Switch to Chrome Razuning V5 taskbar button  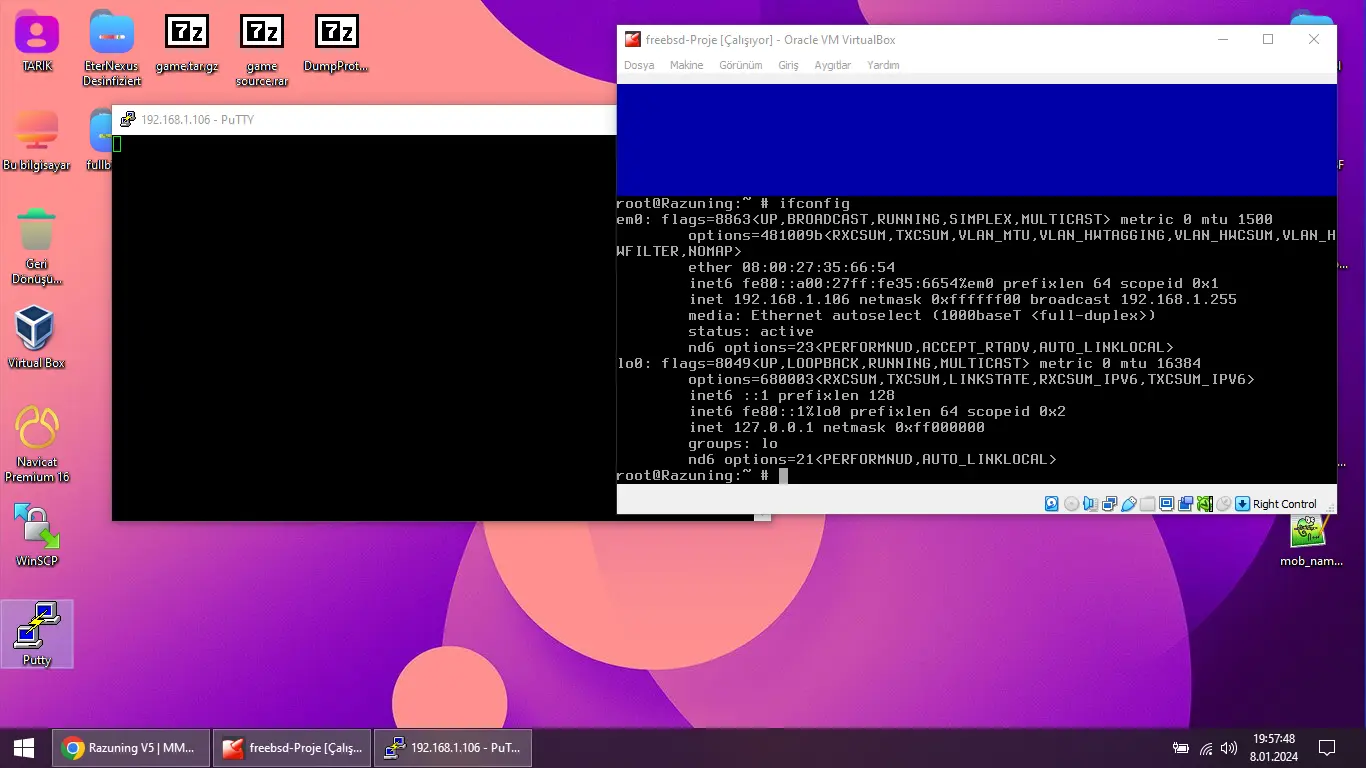click(131, 747)
